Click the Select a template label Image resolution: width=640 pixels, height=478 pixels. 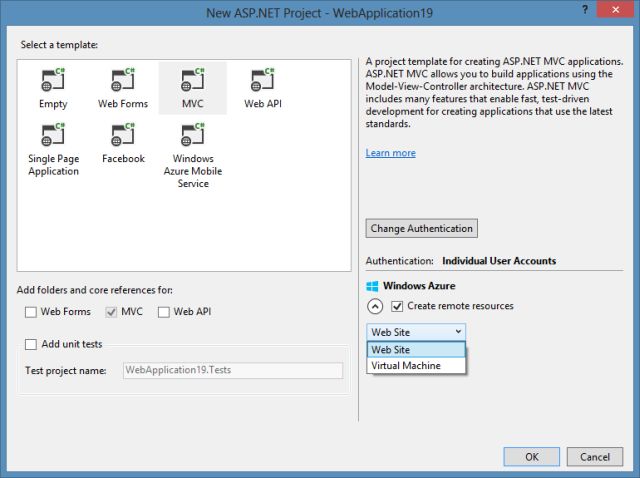tap(59, 45)
